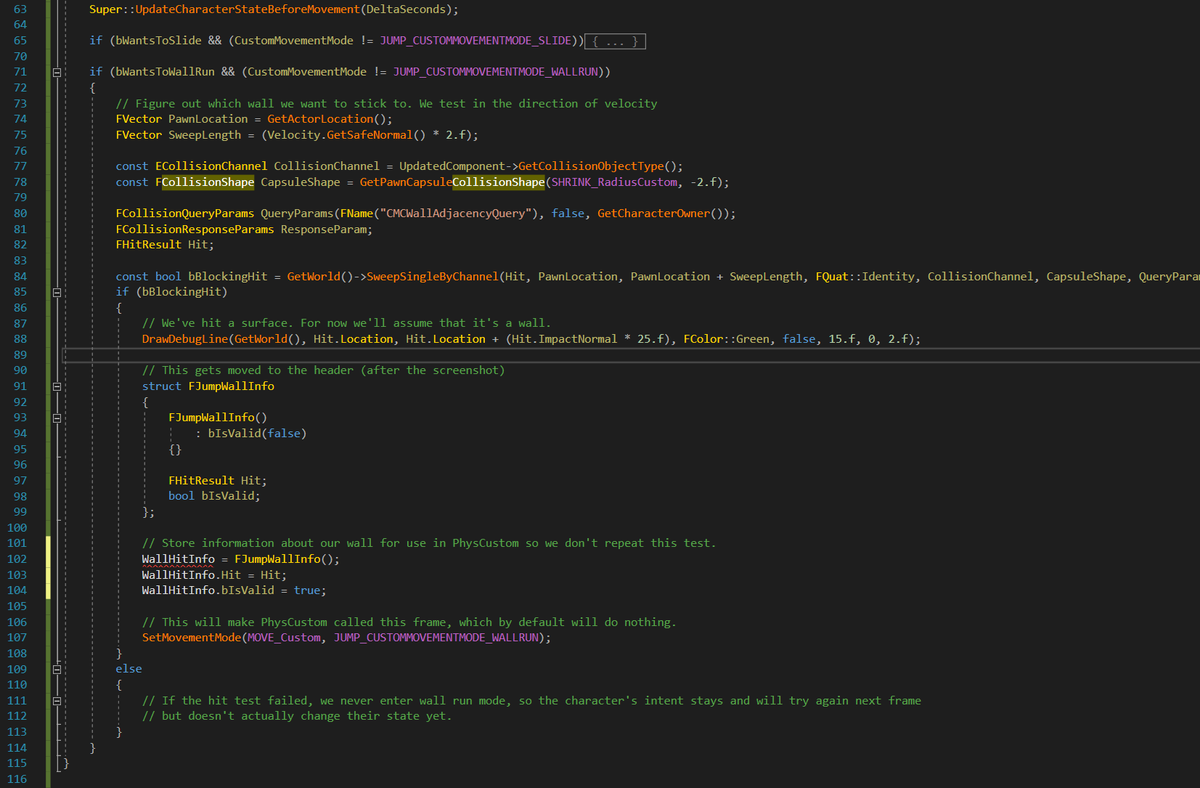Click the ResponseParam variable name

click(323, 229)
